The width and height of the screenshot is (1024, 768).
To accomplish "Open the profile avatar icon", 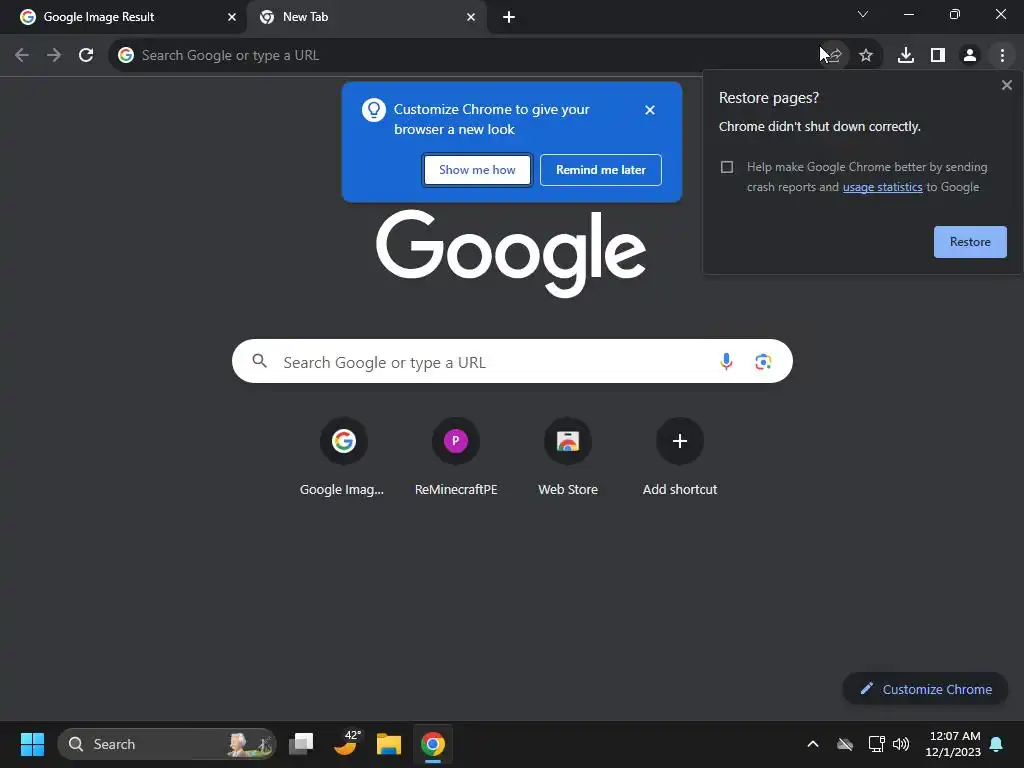I will click(970, 56).
